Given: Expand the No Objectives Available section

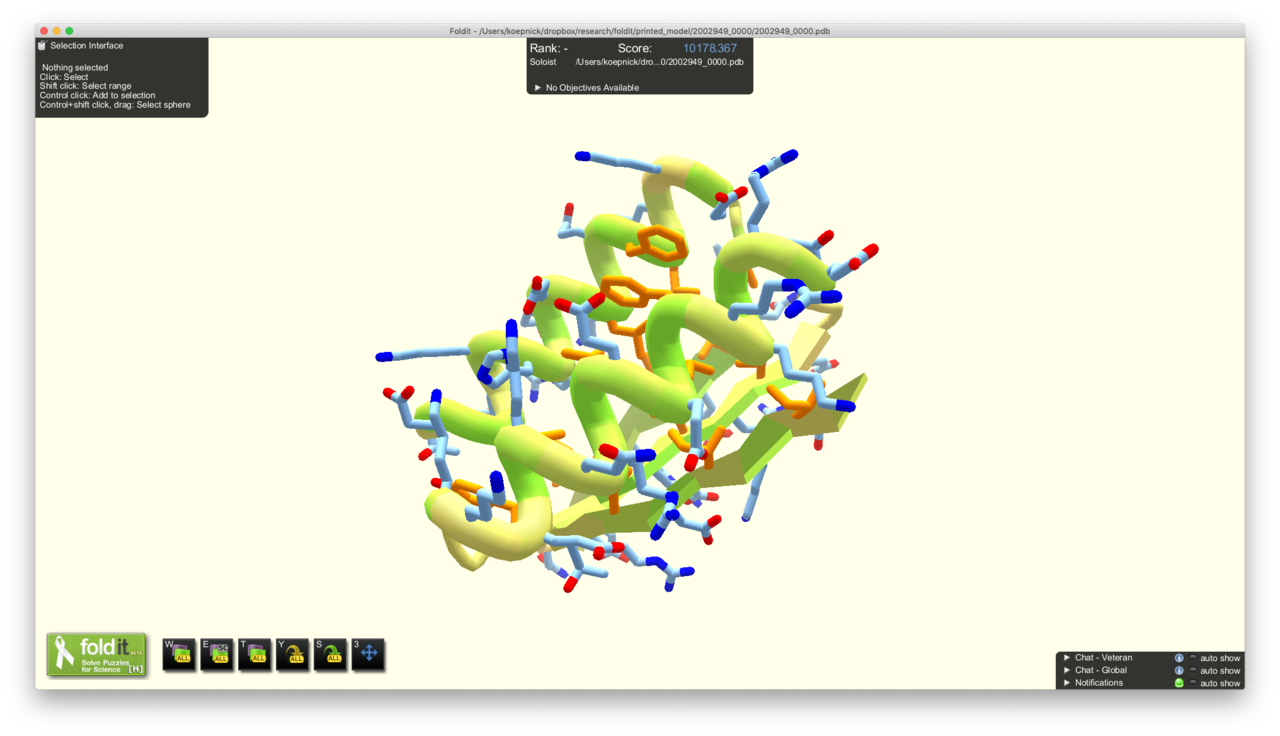Looking at the screenshot, I should pos(537,87).
